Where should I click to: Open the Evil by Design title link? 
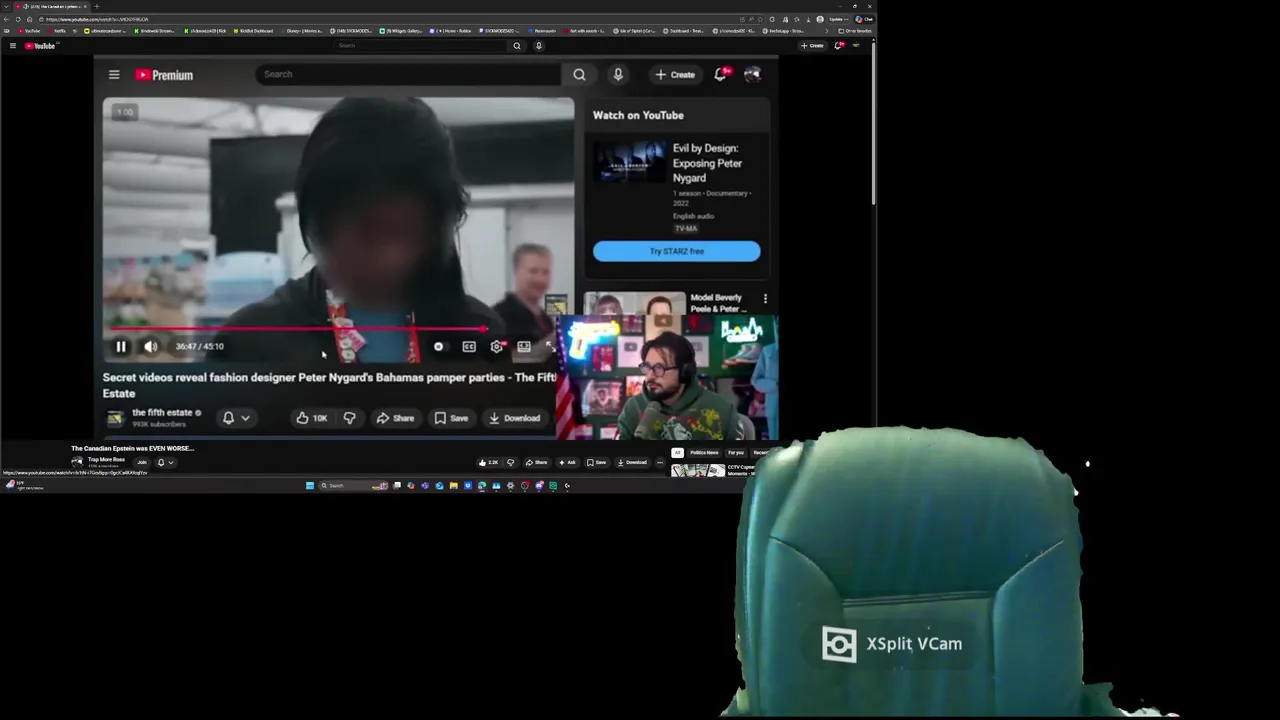pos(707,163)
